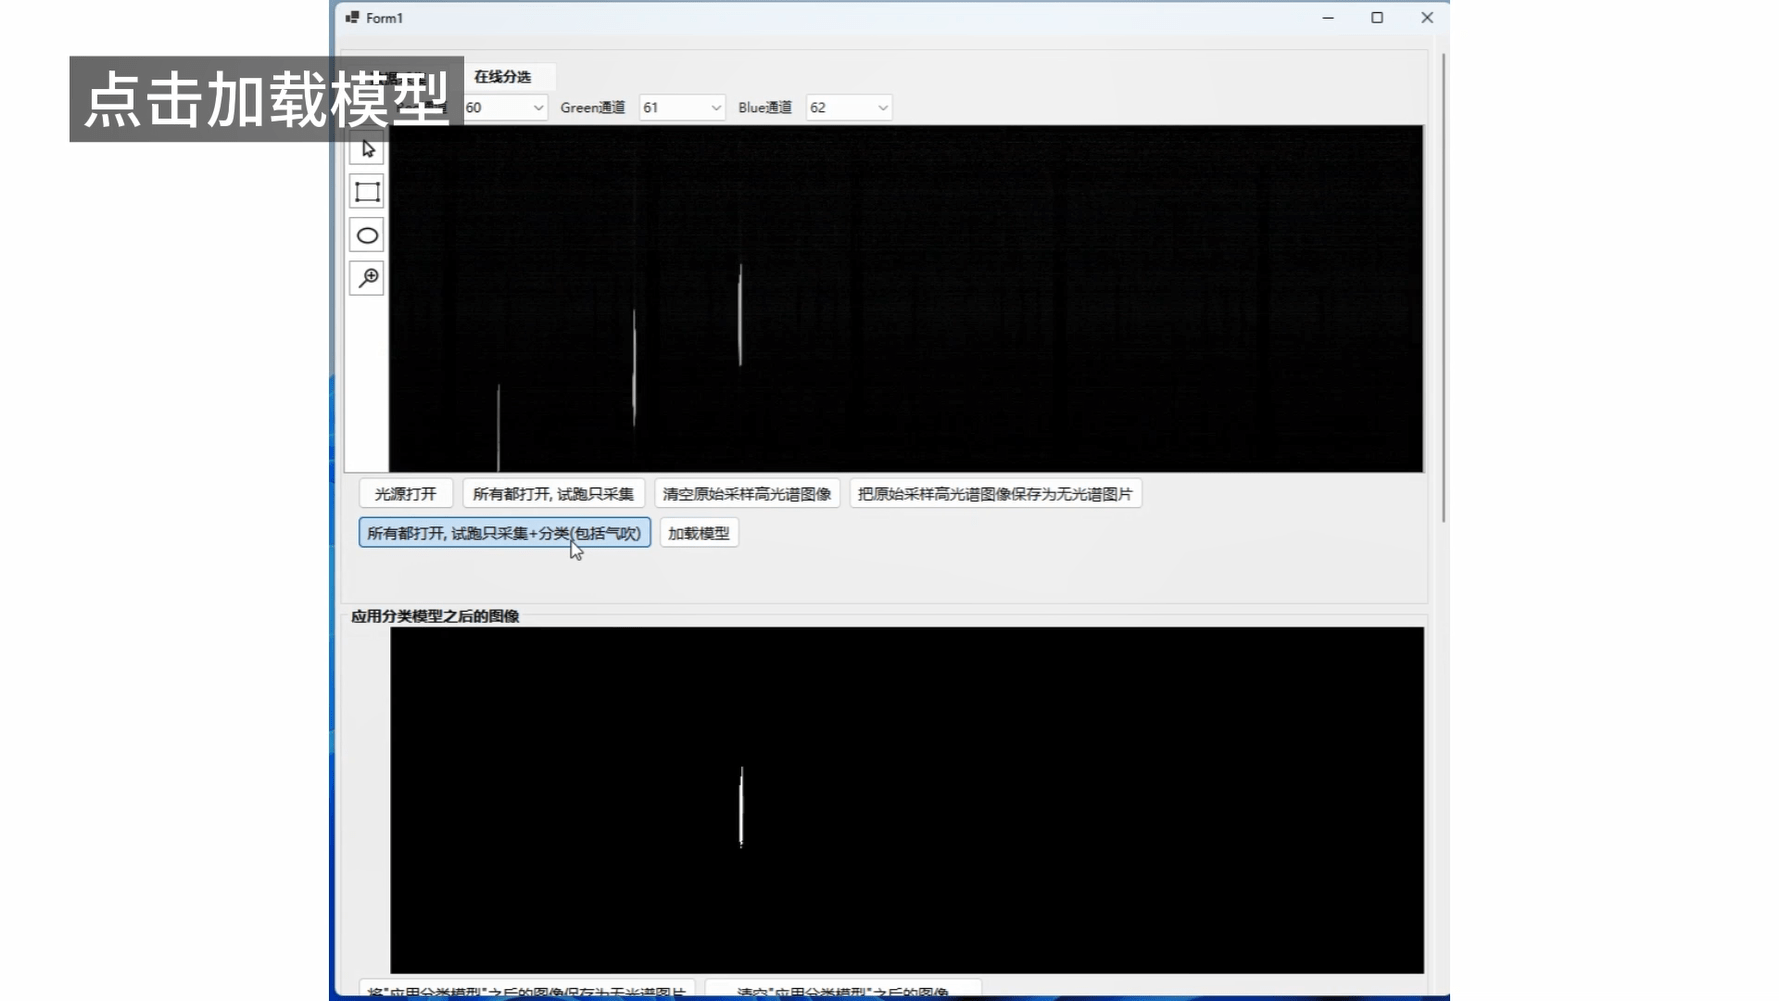Click the Blue通道 label

click(x=765, y=108)
